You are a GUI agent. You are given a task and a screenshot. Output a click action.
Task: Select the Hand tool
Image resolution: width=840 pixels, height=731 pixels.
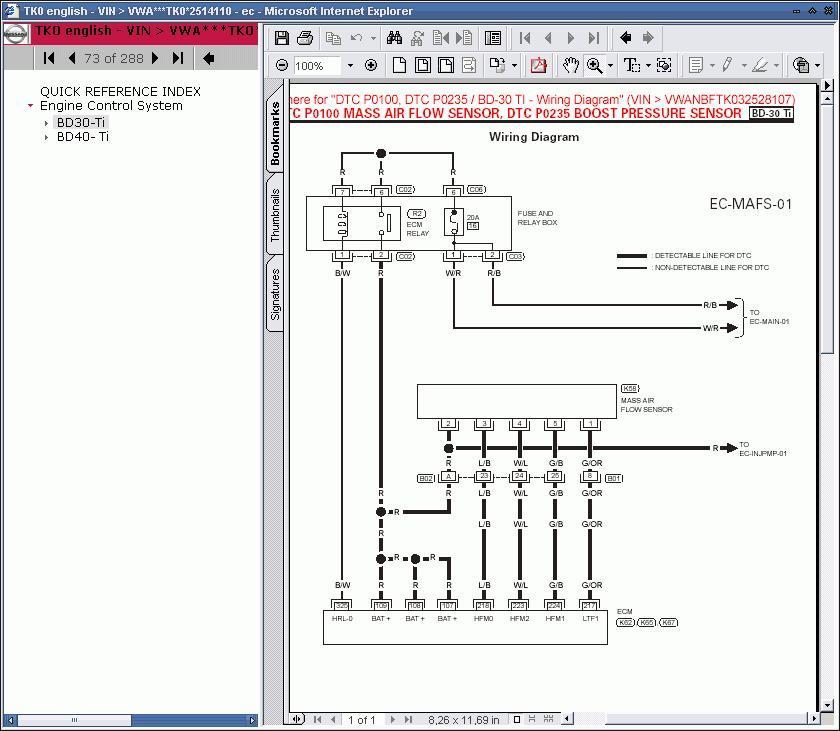(x=571, y=65)
